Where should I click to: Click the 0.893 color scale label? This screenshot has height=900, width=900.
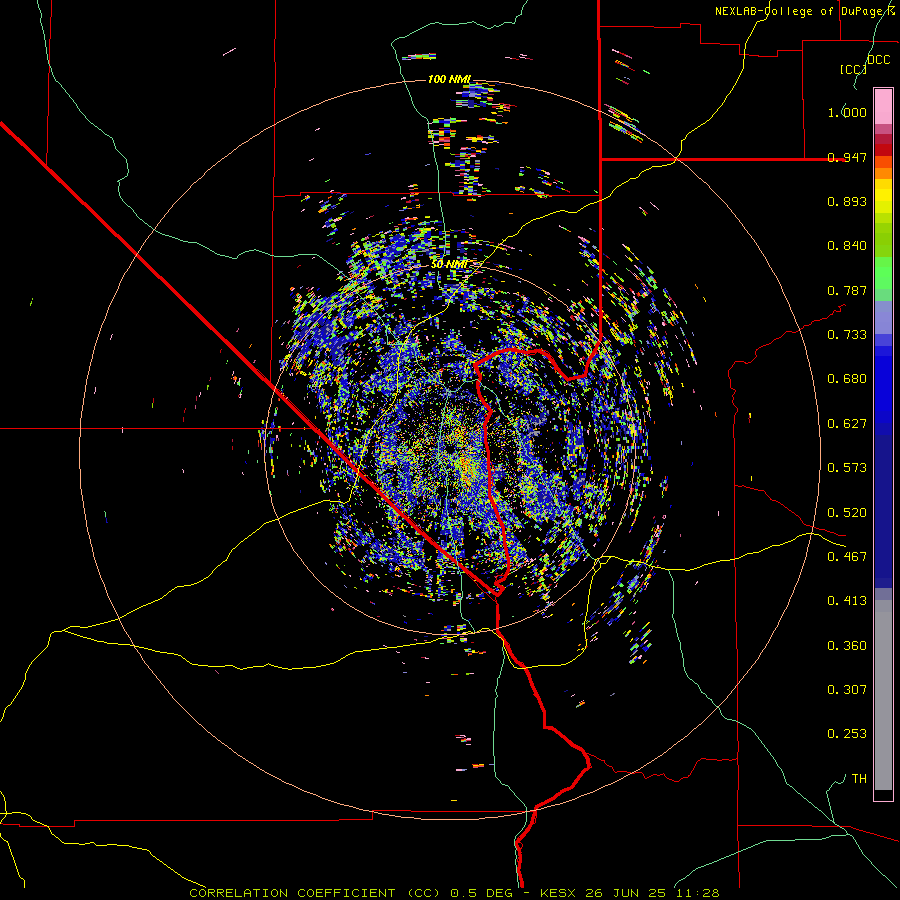[x=847, y=201]
